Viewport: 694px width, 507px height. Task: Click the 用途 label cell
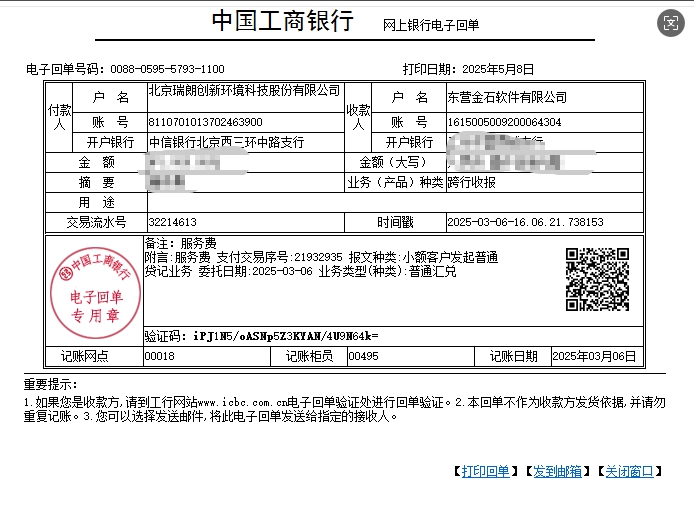coord(96,202)
